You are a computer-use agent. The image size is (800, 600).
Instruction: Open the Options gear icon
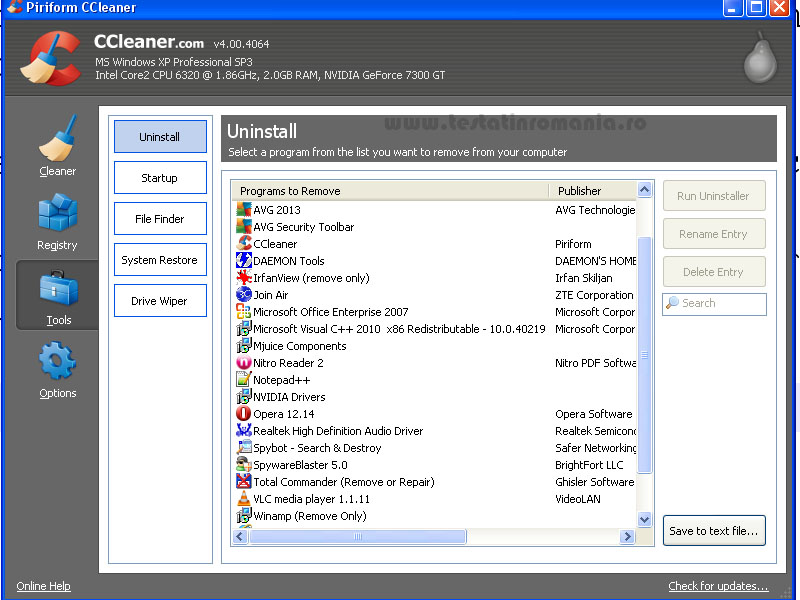(x=57, y=361)
